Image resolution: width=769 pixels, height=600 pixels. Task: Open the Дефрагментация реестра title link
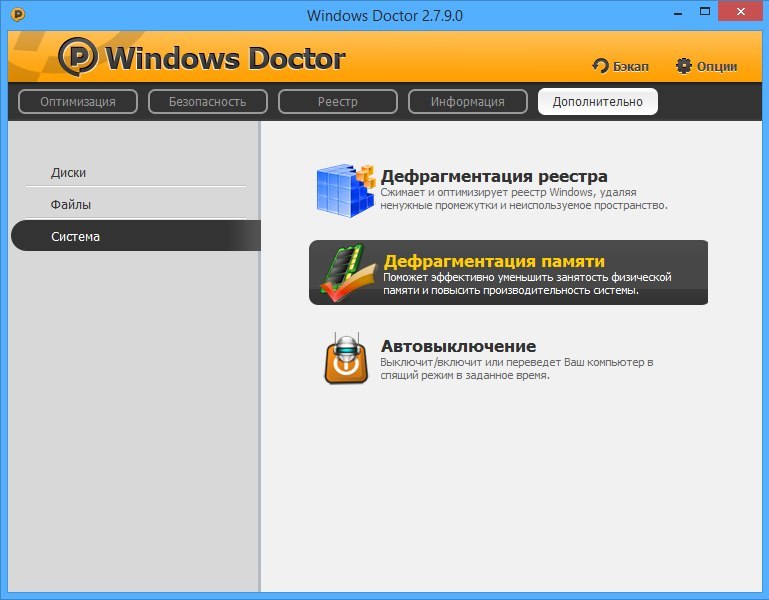[x=494, y=177]
